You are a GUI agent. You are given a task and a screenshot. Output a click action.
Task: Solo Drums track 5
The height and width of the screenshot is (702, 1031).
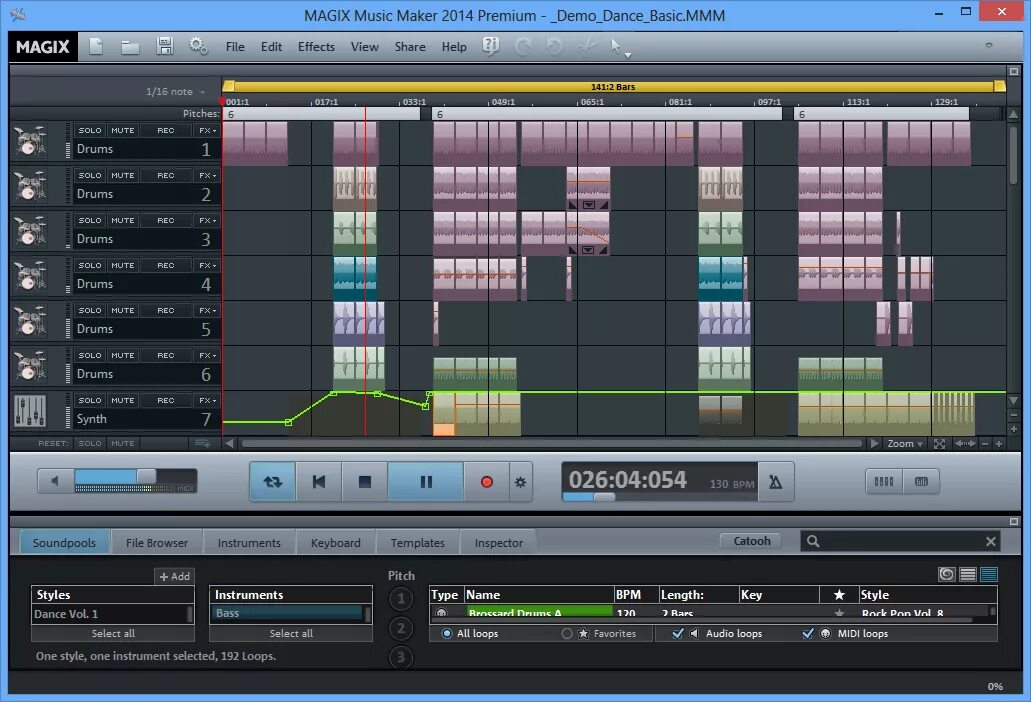(90, 310)
